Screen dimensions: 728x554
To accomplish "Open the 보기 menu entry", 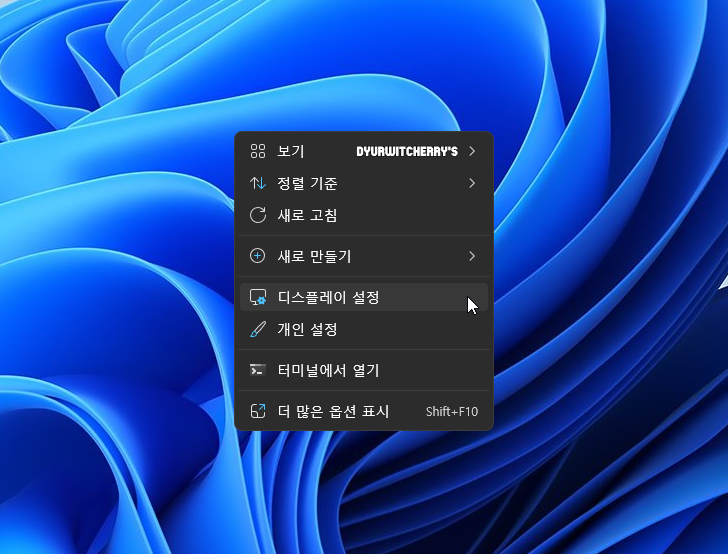I will click(x=364, y=151).
